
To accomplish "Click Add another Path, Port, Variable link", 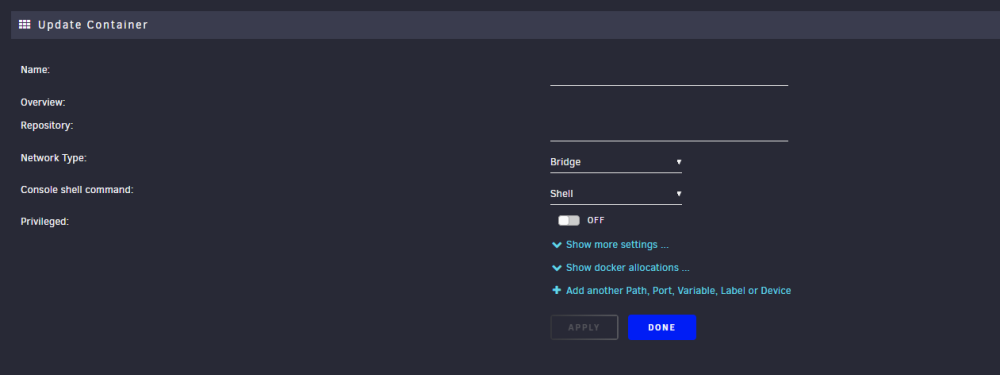I will click(x=678, y=291).
